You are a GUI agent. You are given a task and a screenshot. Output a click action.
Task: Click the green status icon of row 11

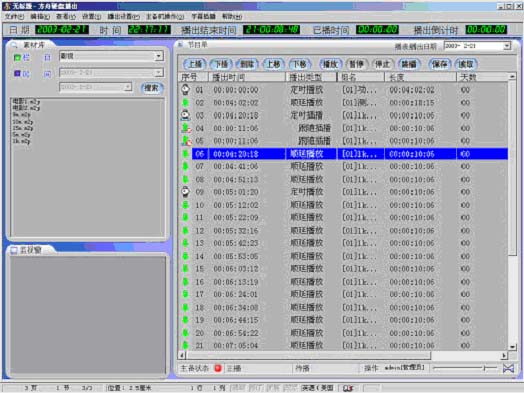point(185,218)
